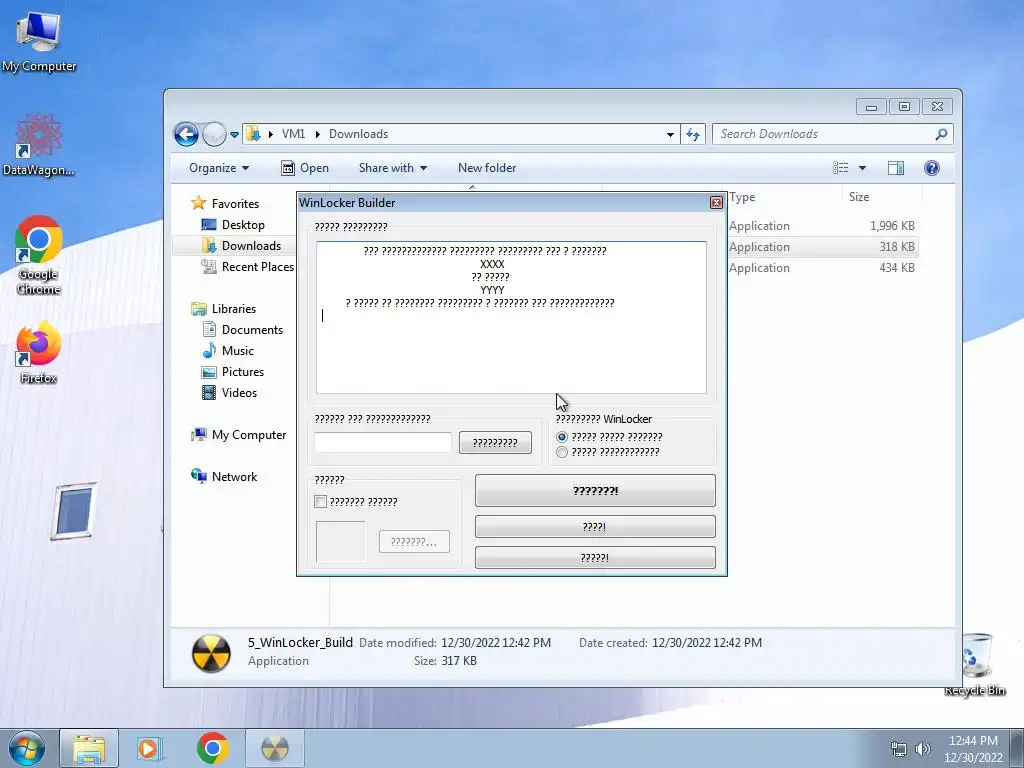Click the Favorites header
Viewport: 1024px width, 768px height.
click(225, 204)
